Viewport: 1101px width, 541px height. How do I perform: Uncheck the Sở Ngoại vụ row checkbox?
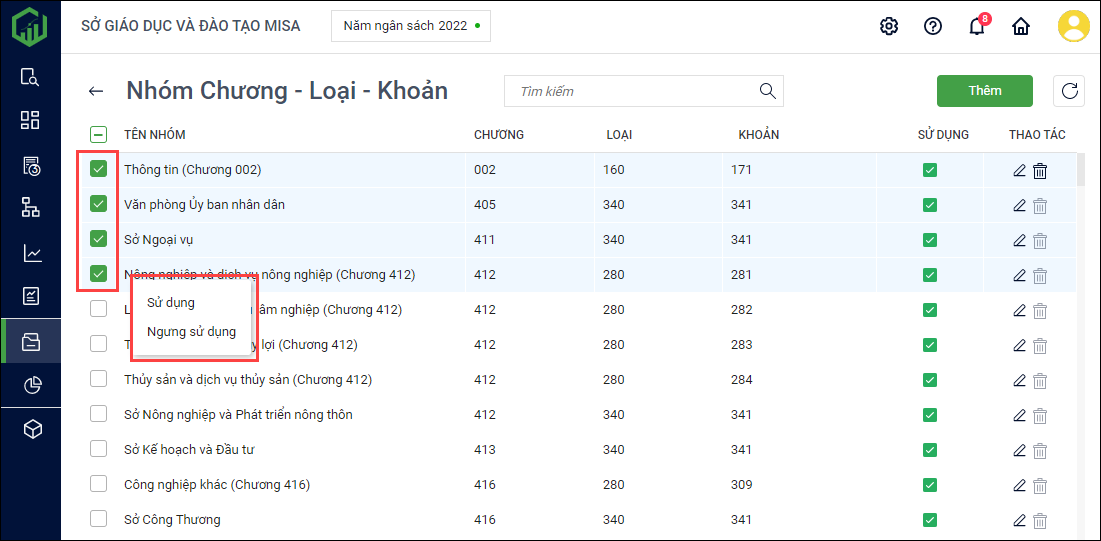[x=99, y=239]
